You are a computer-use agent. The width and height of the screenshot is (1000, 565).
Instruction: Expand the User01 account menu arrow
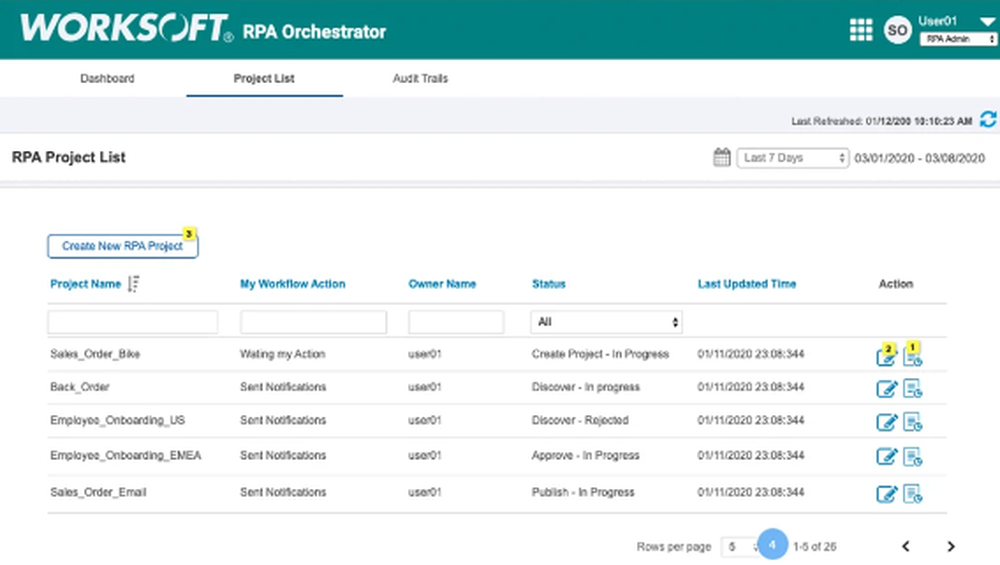point(987,22)
